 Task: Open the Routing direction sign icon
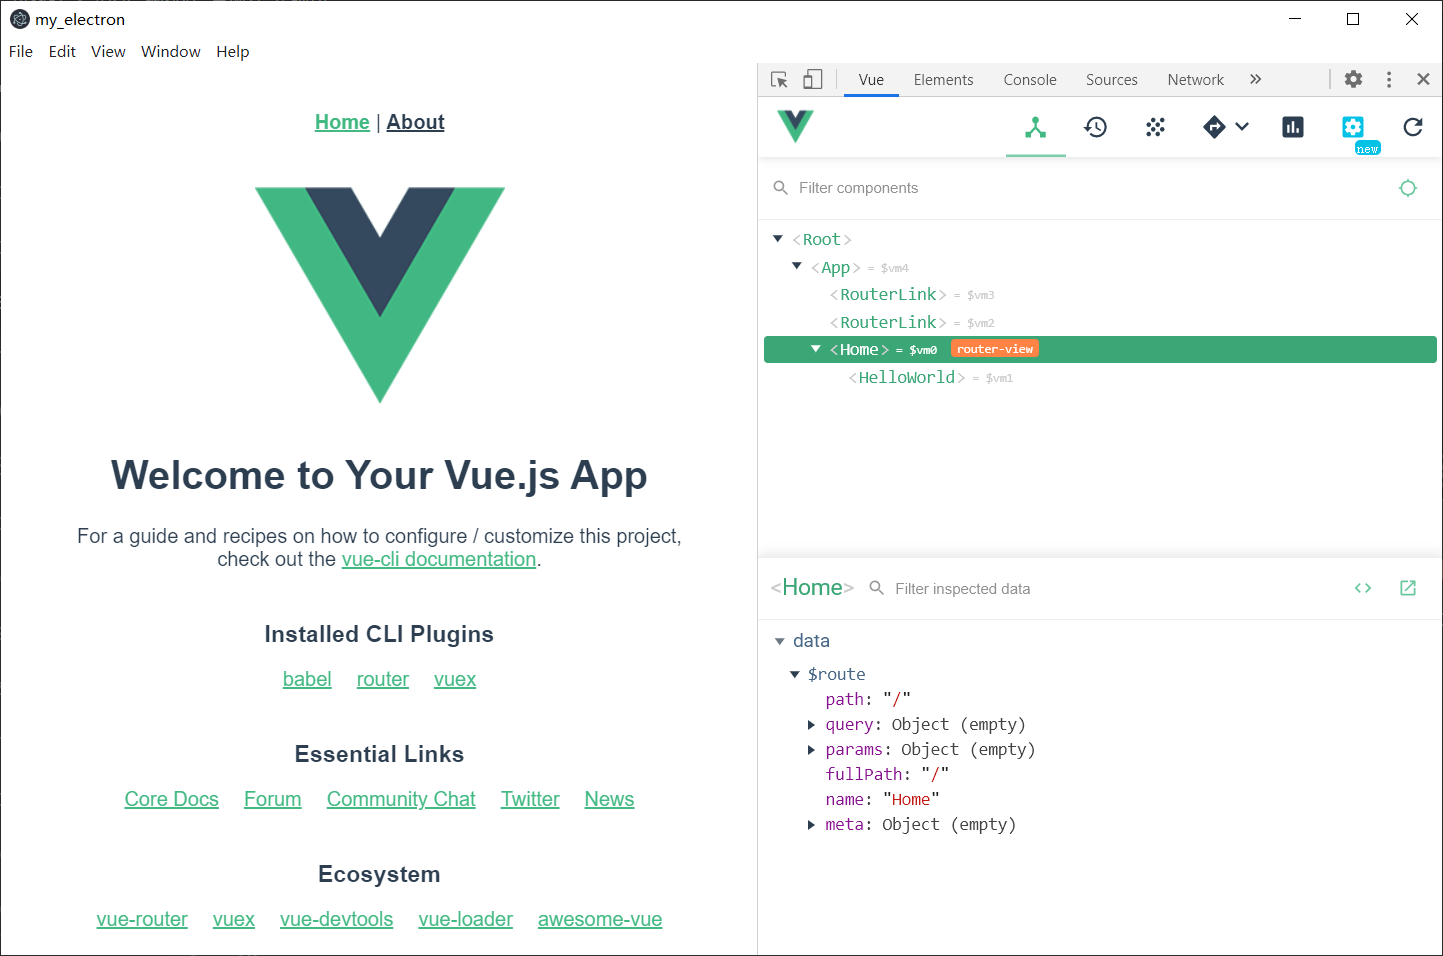1214,127
